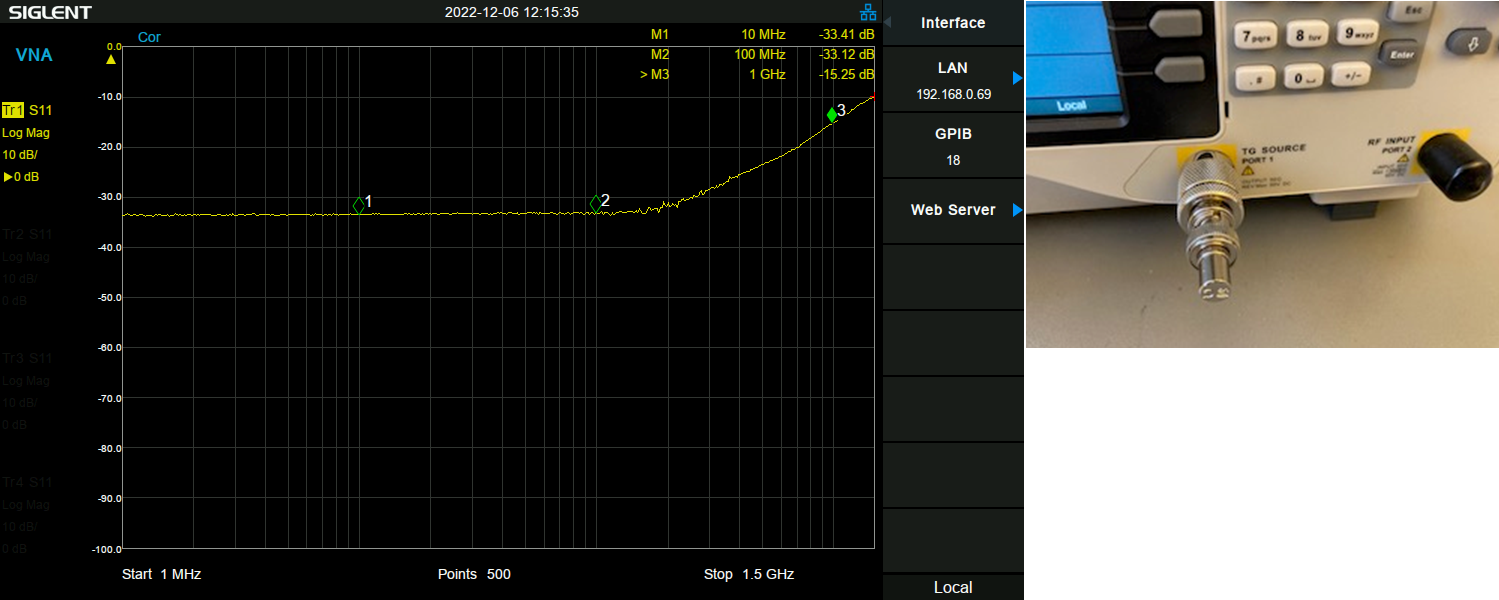Click the LAN IP address 192.168.0.69
The width and height of the screenshot is (1499, 600).
coord(953,95)
